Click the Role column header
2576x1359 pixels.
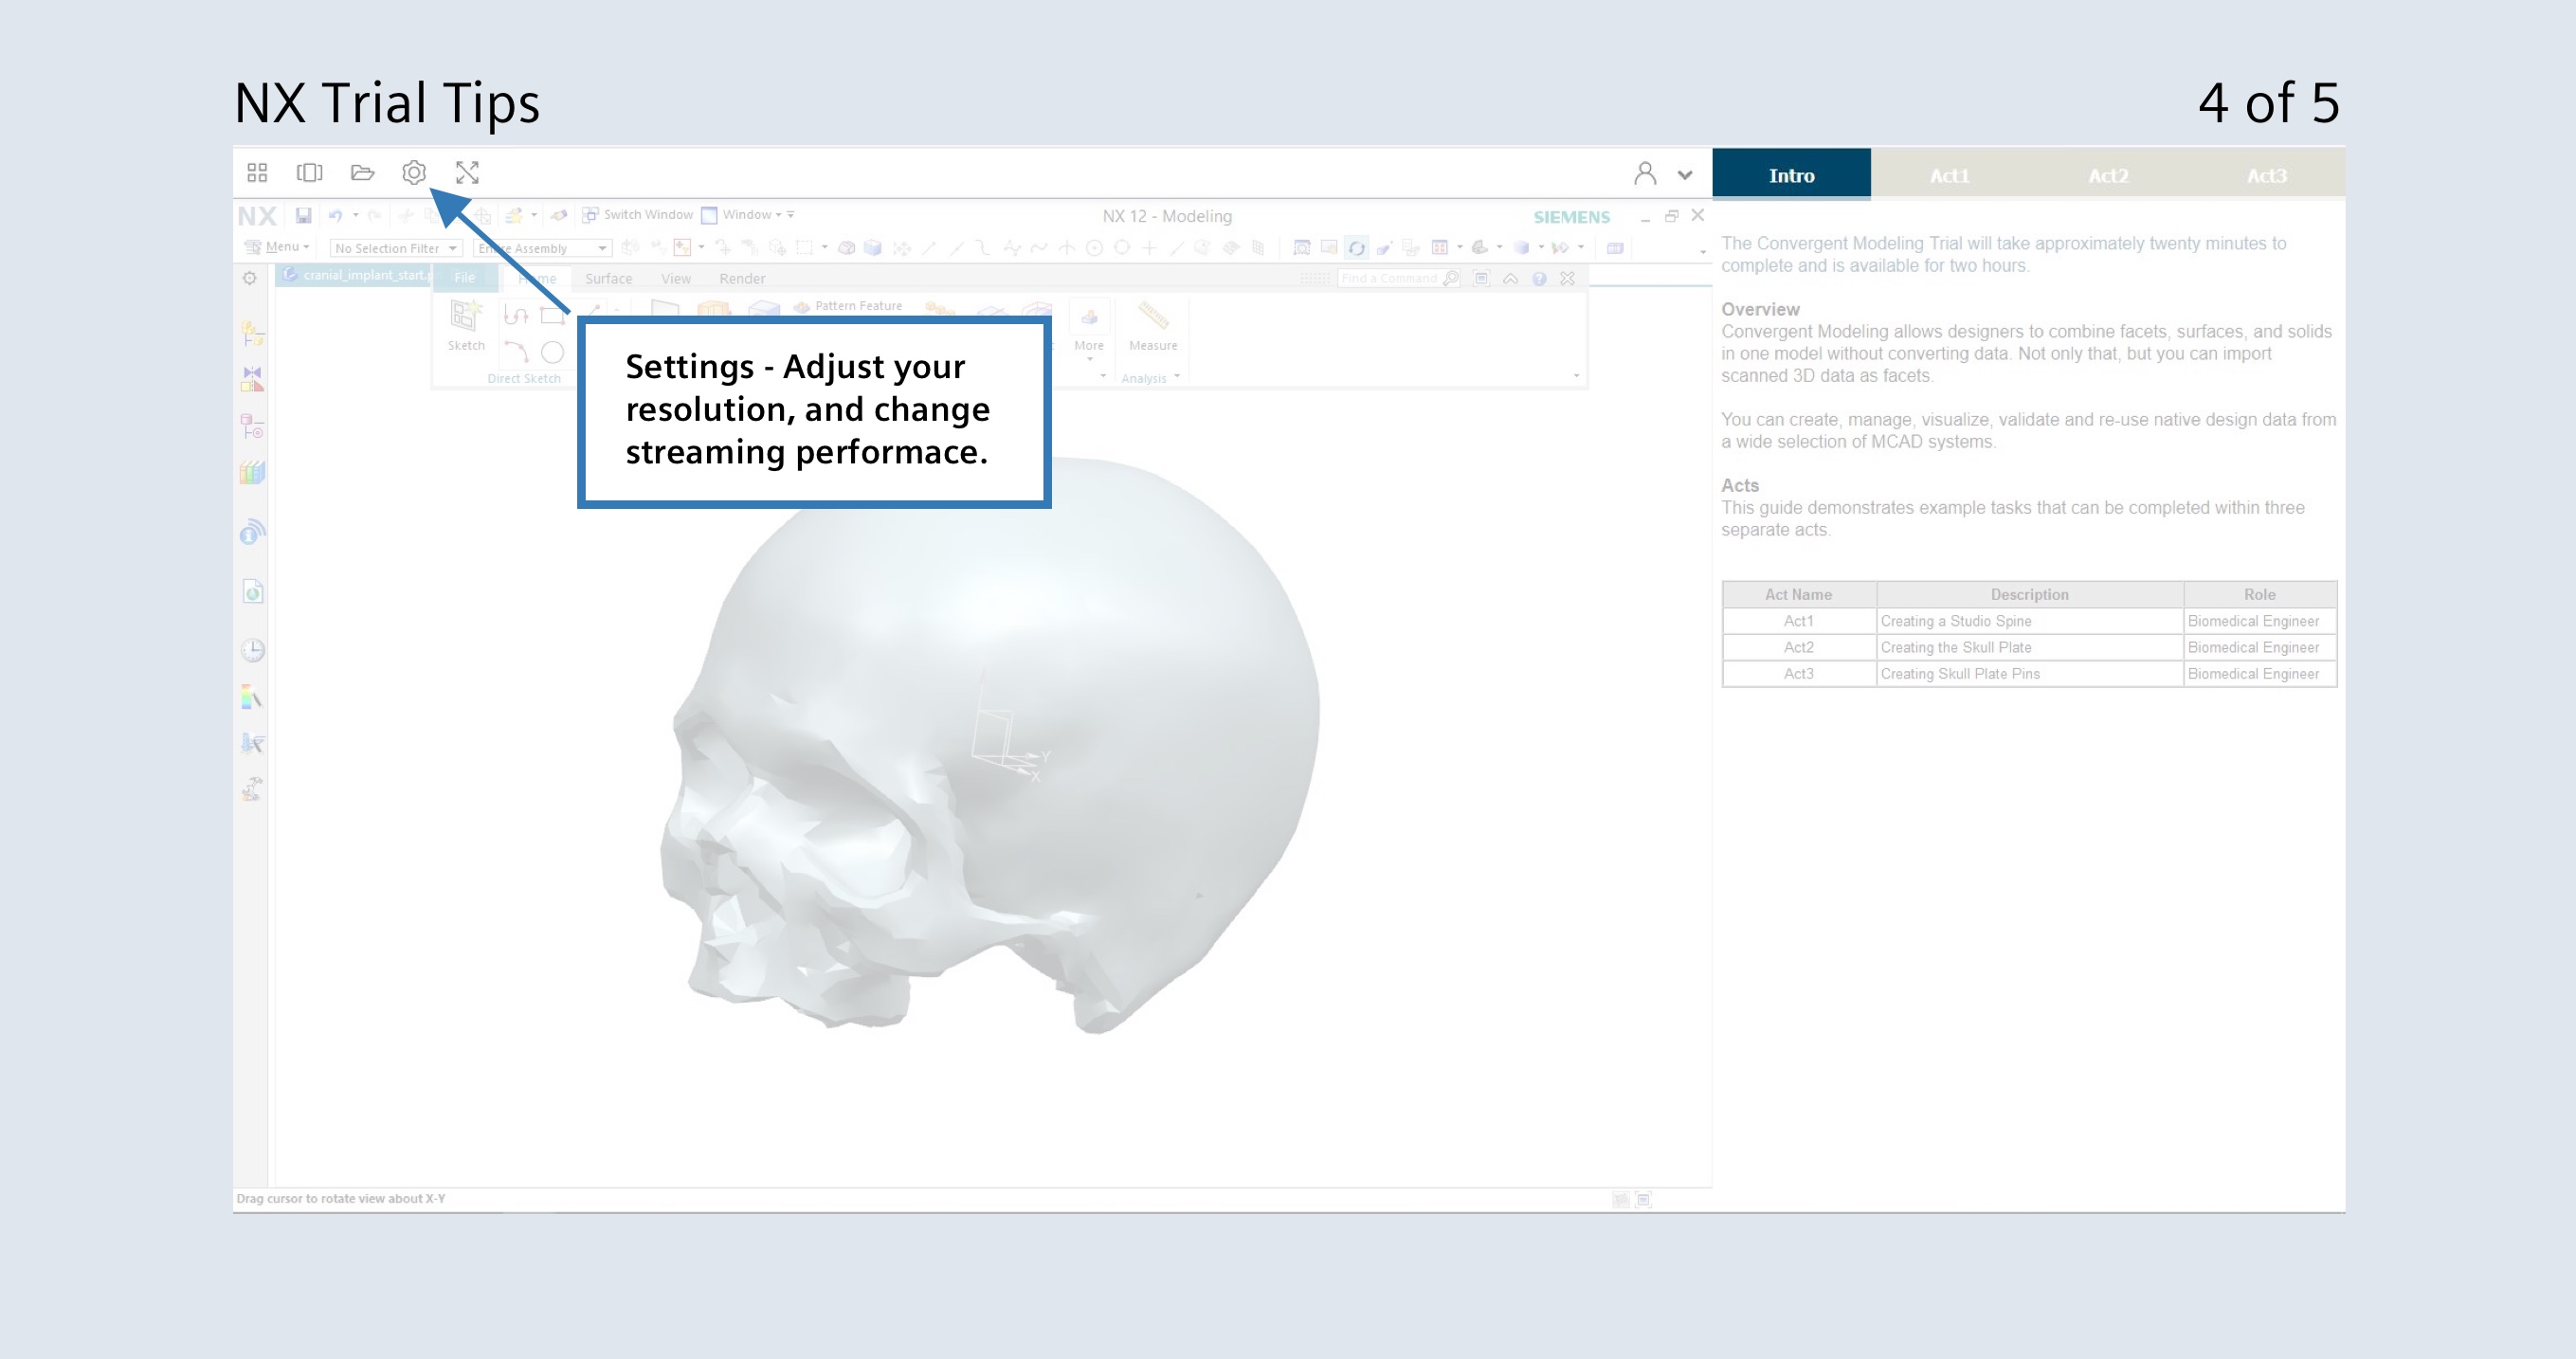(x=2260, y=594)
